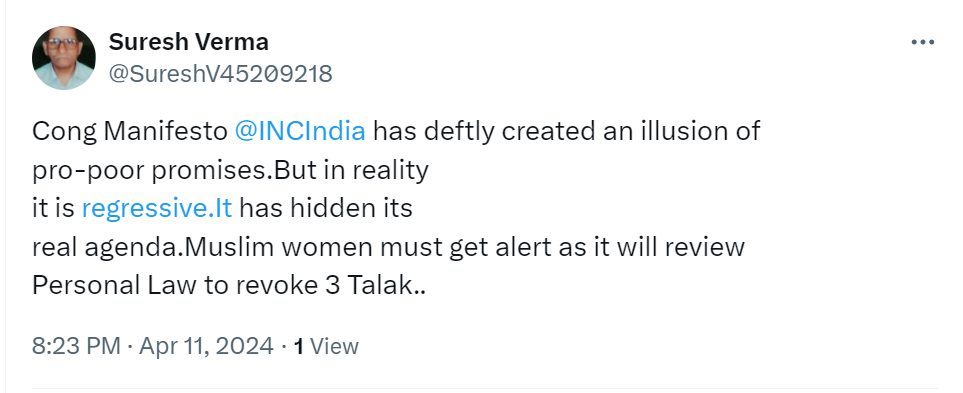Screen dimensions: 963x393
Task: Open the Suresh Verma display name link
Action: click(x=189, y=42)
